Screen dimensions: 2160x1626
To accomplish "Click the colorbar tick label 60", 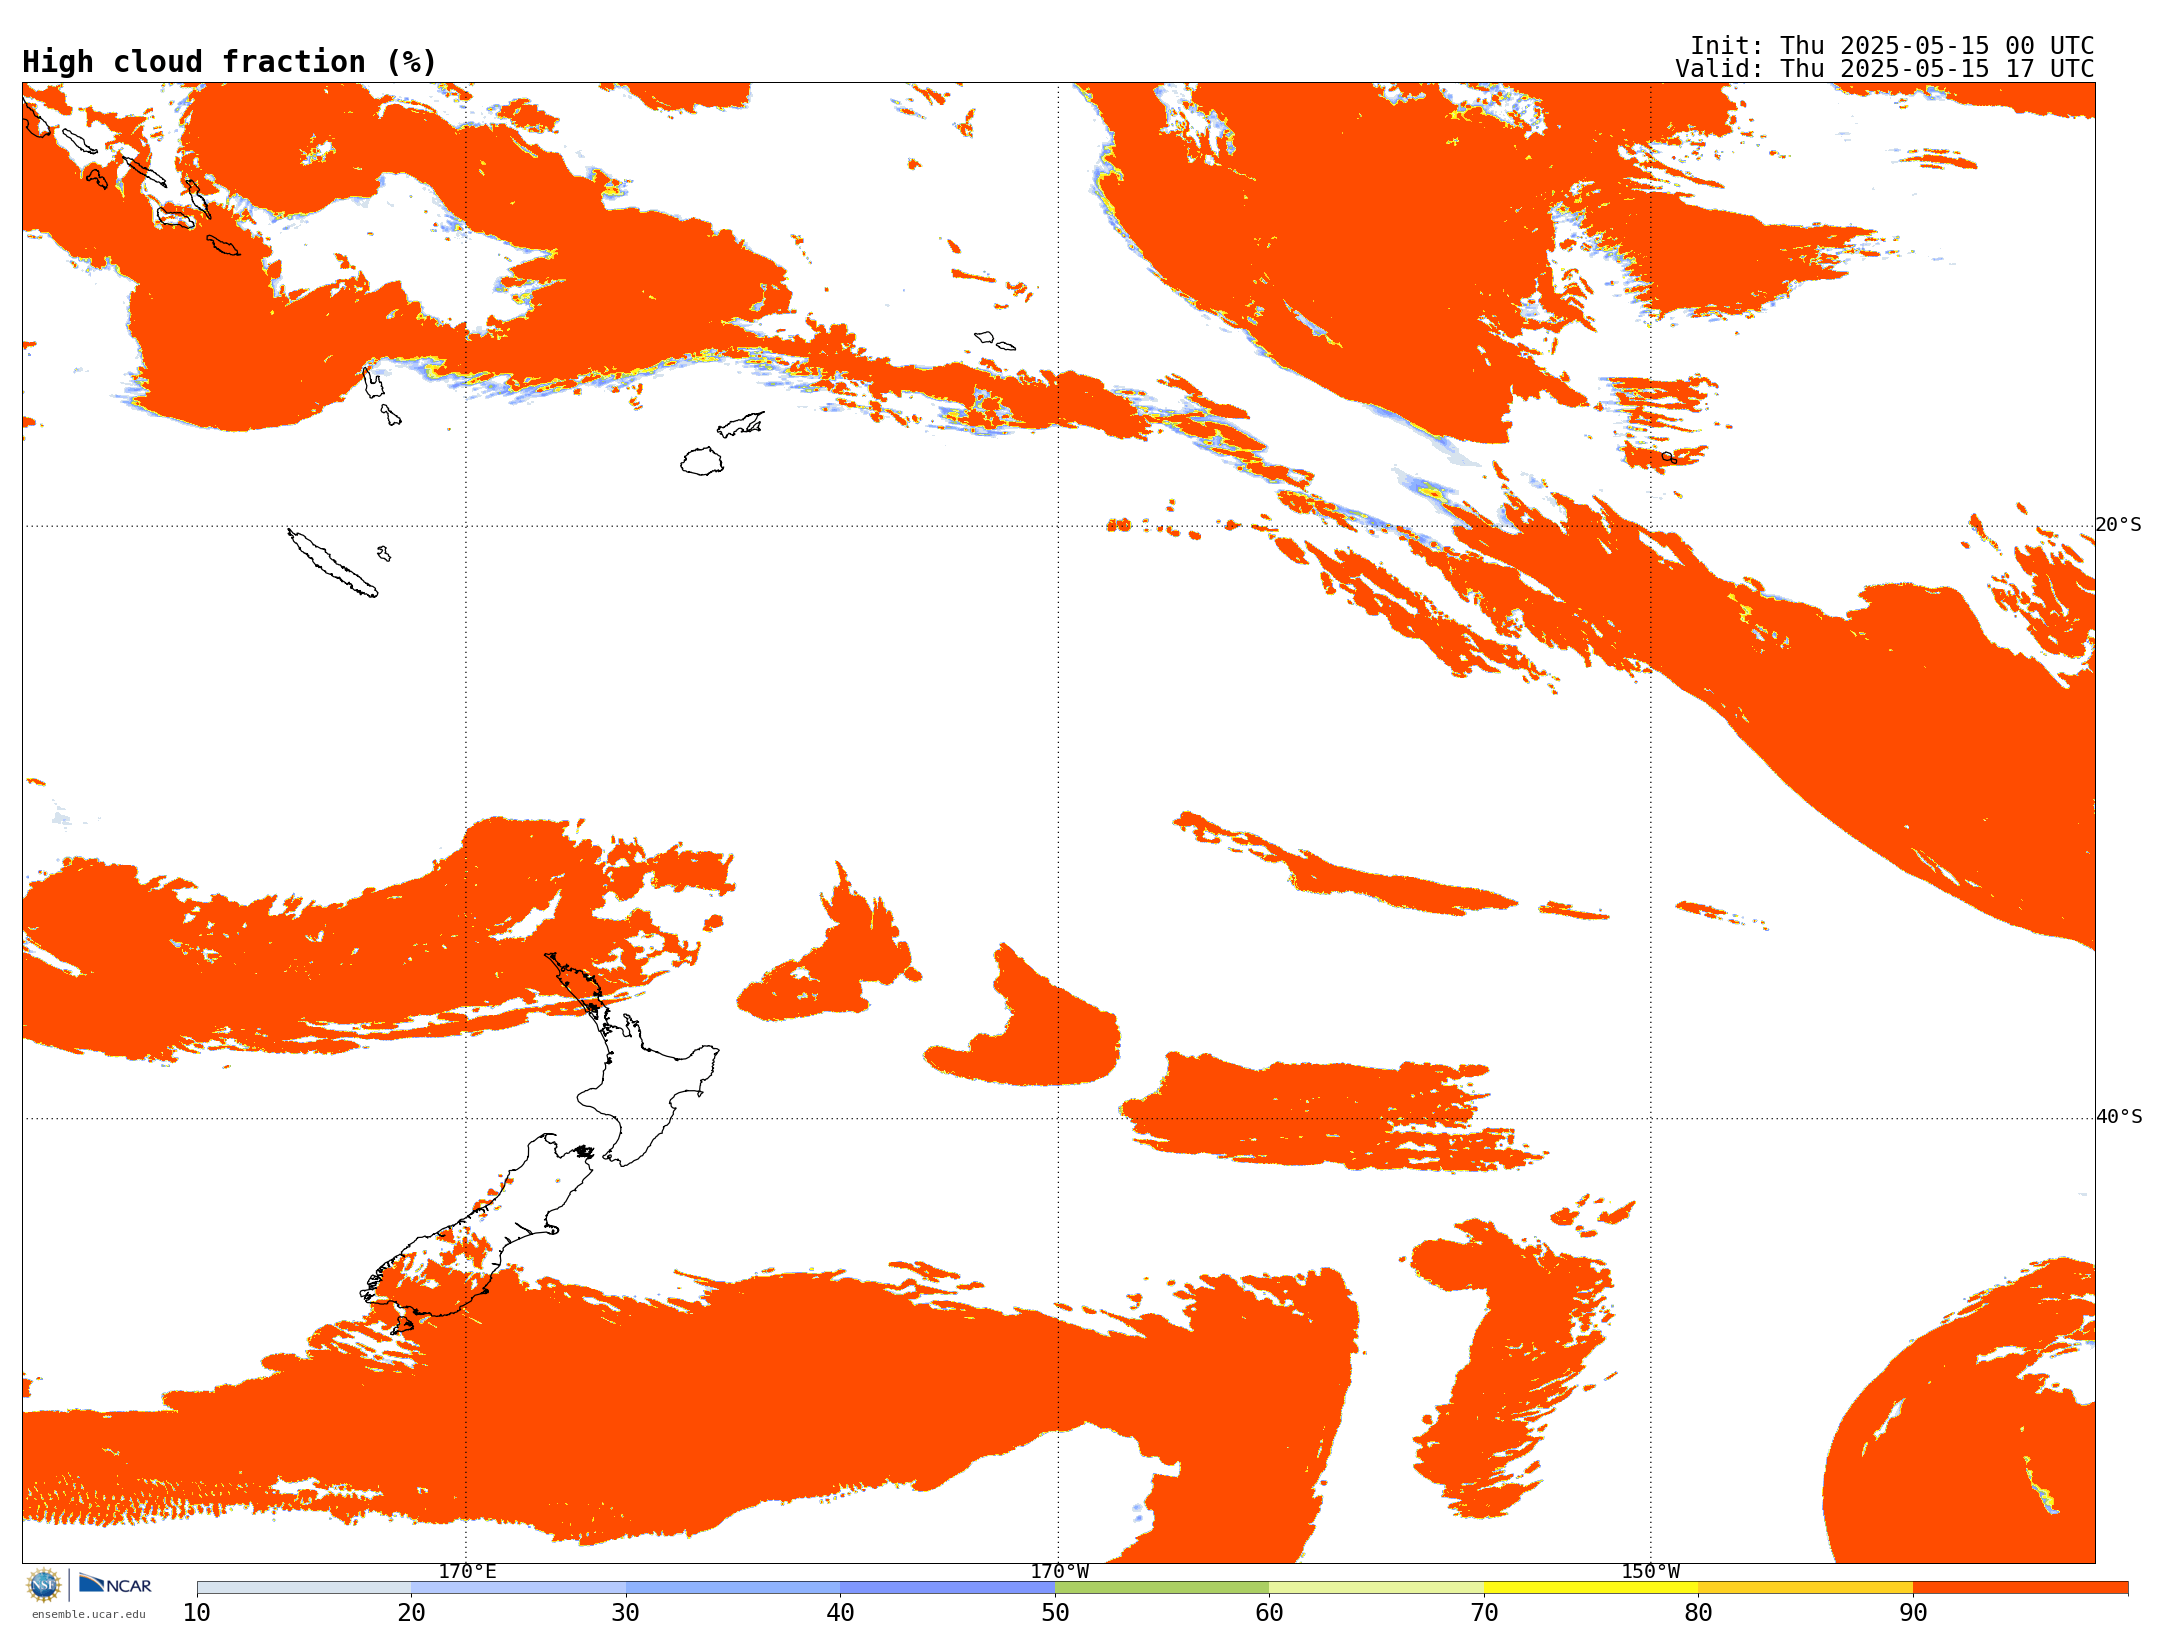I will (x=1269, y=1613).
